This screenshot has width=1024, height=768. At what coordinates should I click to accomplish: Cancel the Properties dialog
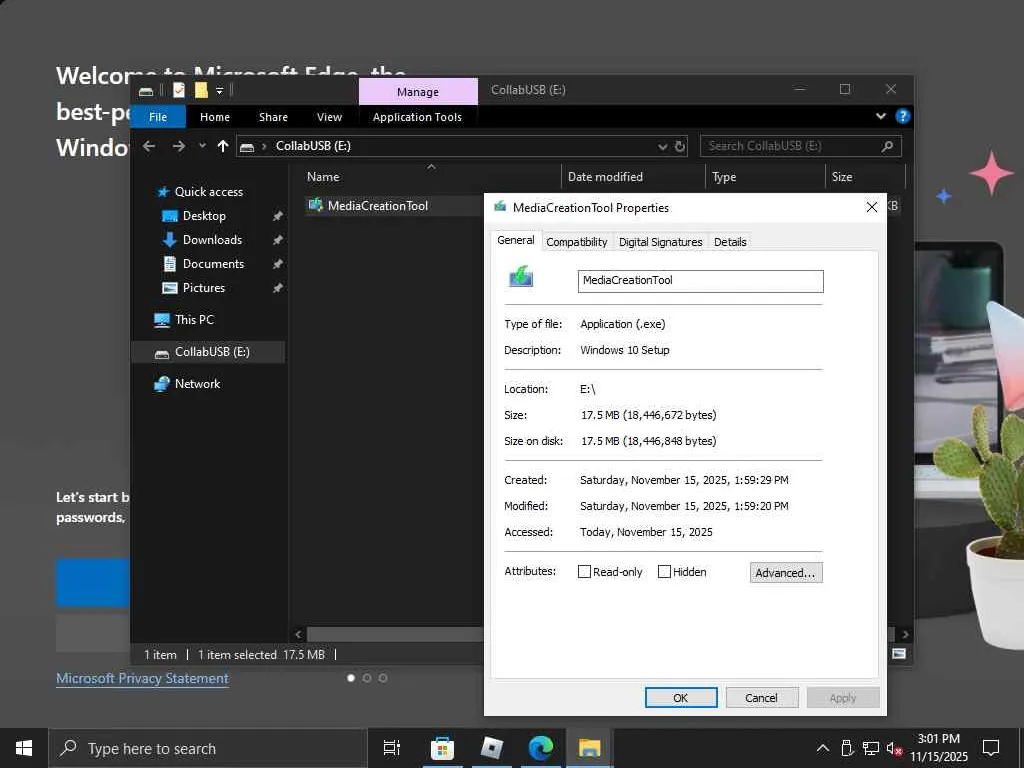(x=761, y=697)
